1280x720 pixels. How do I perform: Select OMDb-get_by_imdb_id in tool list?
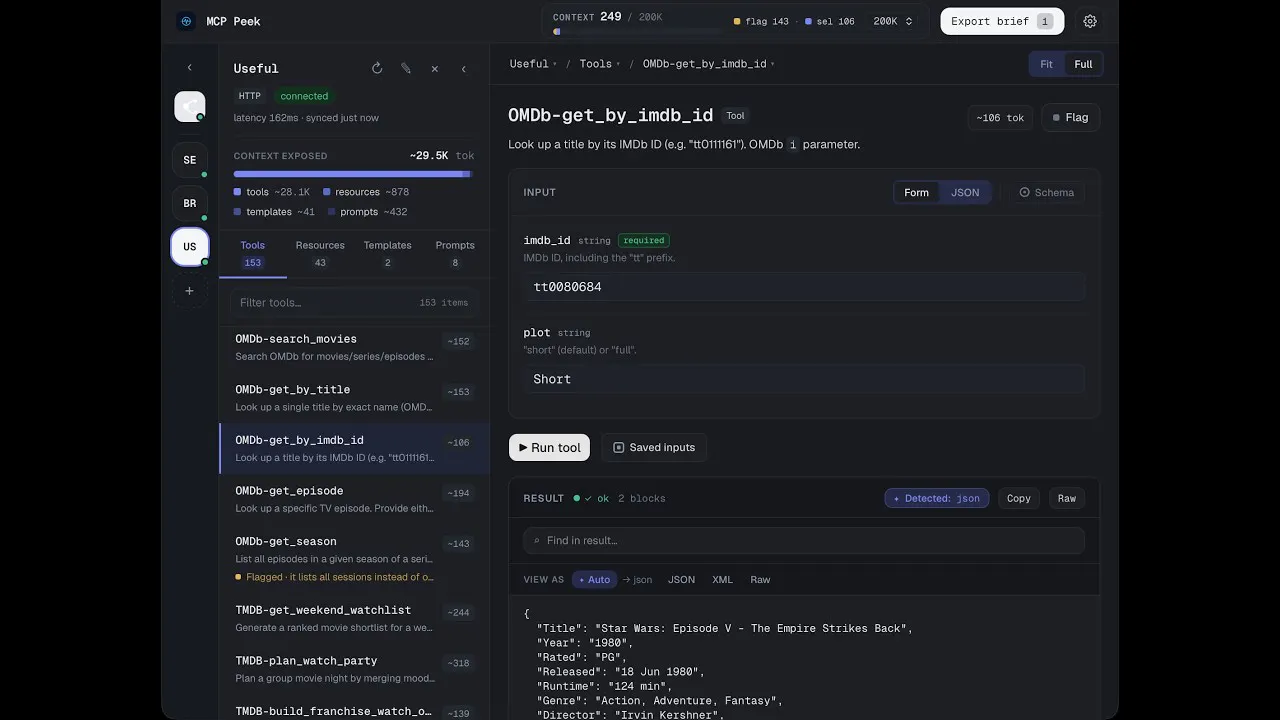coord(354,449)
